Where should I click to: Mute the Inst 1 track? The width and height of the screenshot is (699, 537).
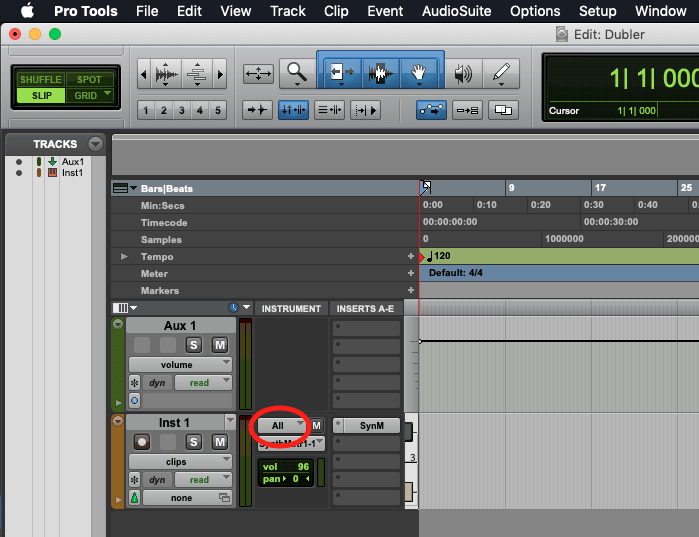(220, 442)
